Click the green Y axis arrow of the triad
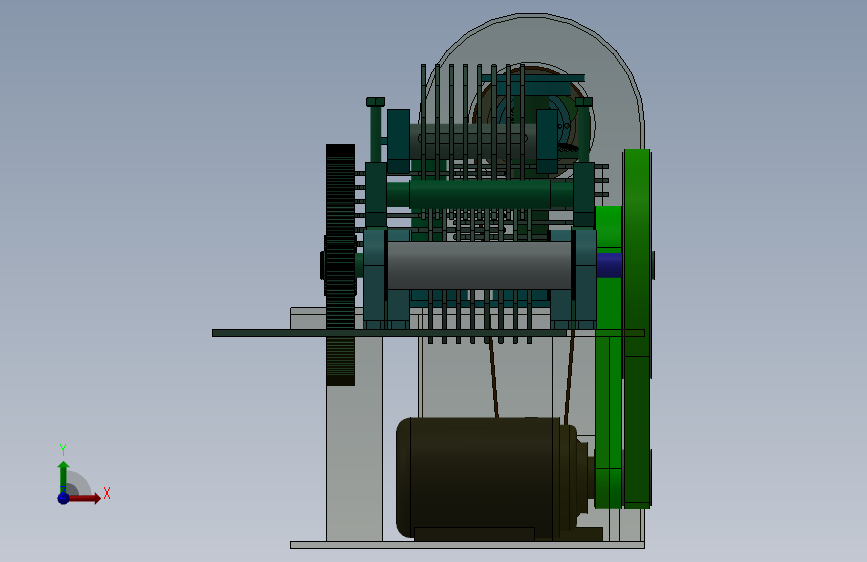Viewport: 867px width, 562px height. (x=63, y=477)
